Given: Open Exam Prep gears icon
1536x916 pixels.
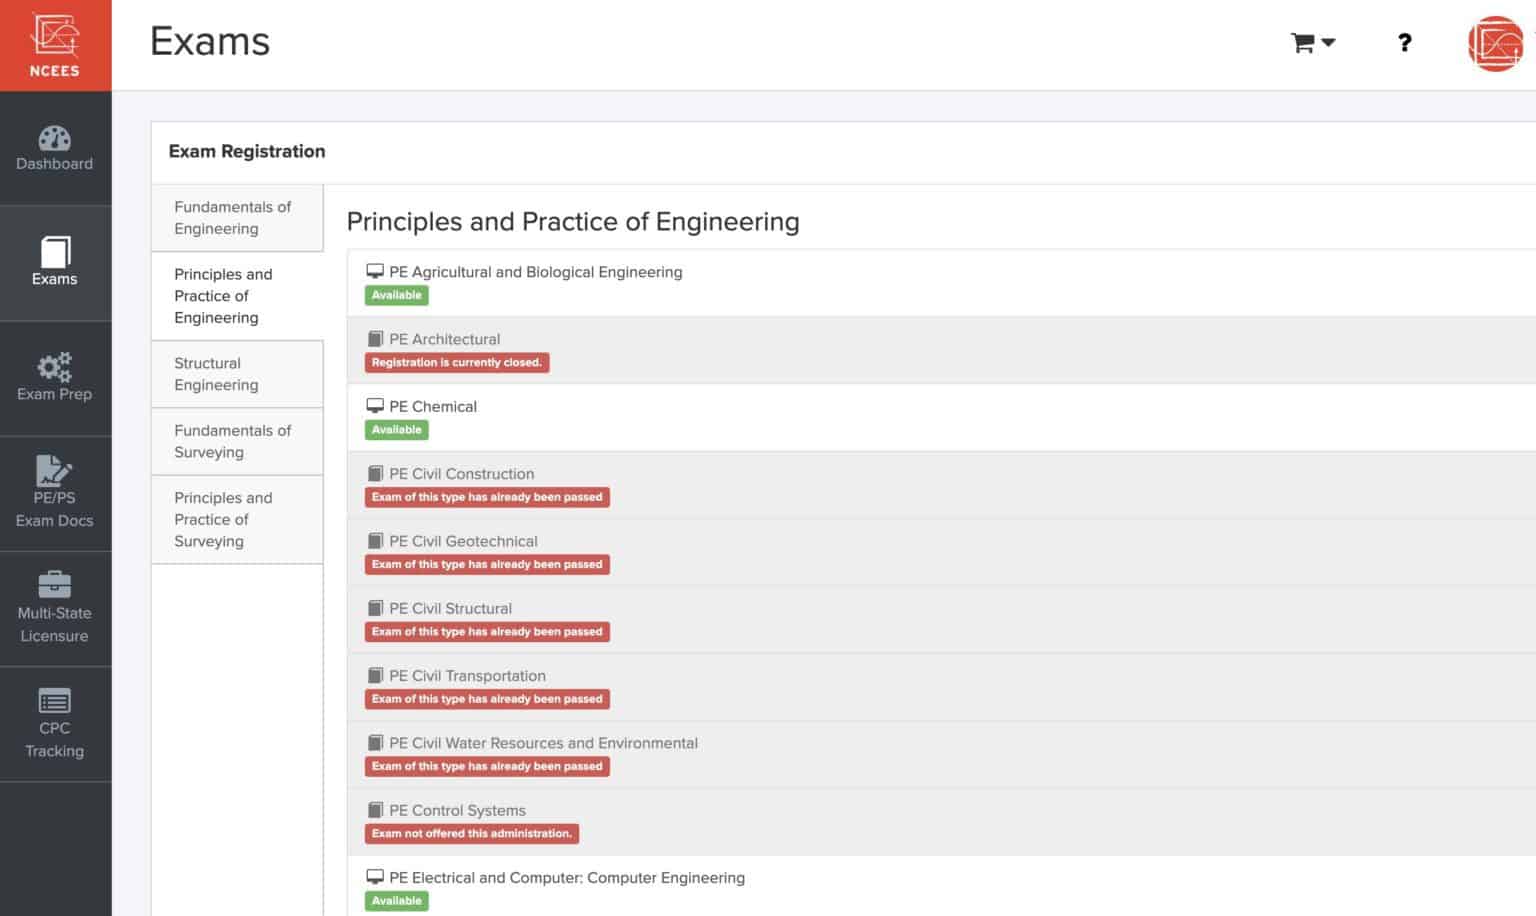Looking at the screenshot, I should [x=55, y=368].
